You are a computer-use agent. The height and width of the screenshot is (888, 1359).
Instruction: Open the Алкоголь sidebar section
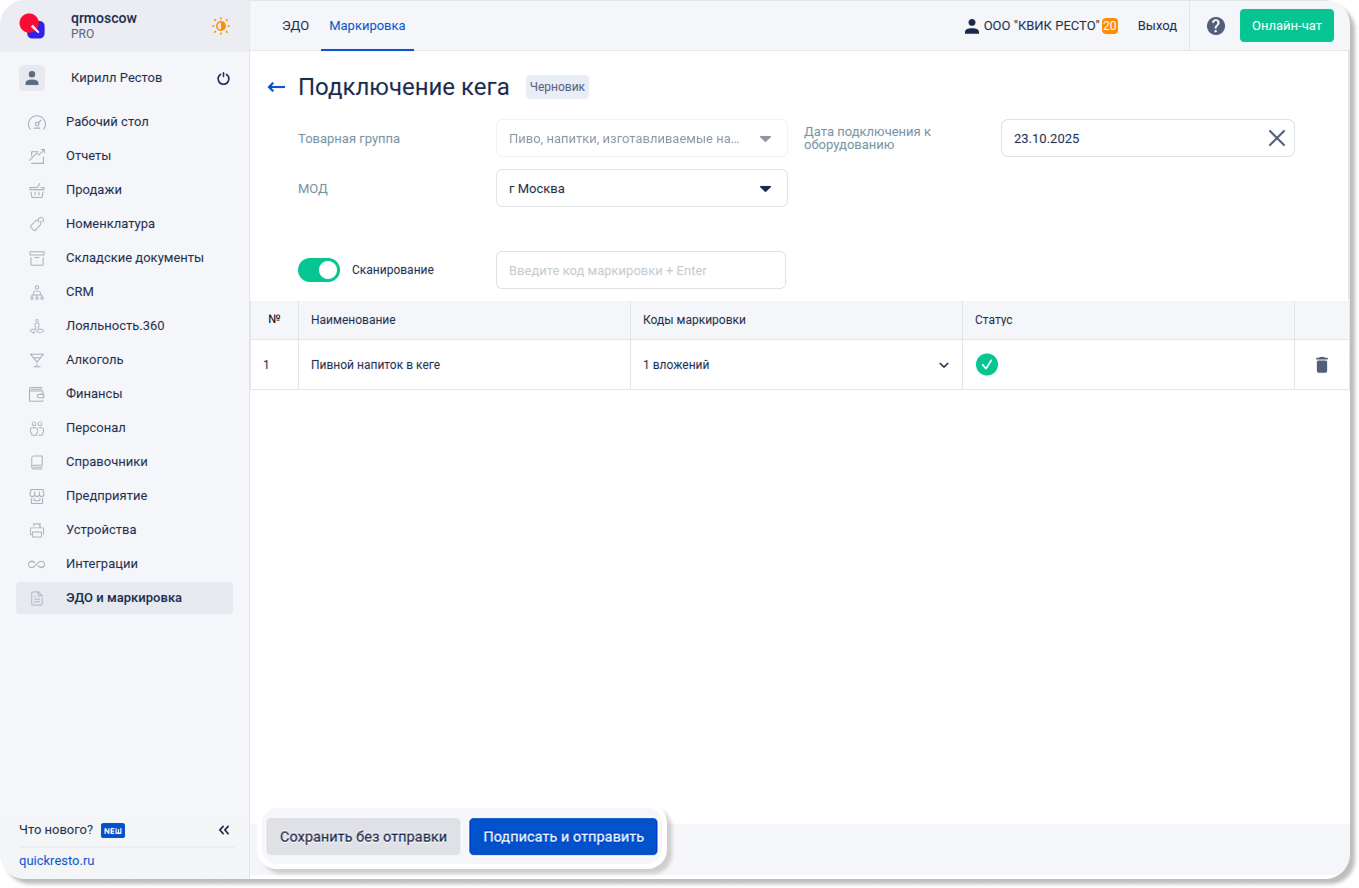[x=94, y=360]
